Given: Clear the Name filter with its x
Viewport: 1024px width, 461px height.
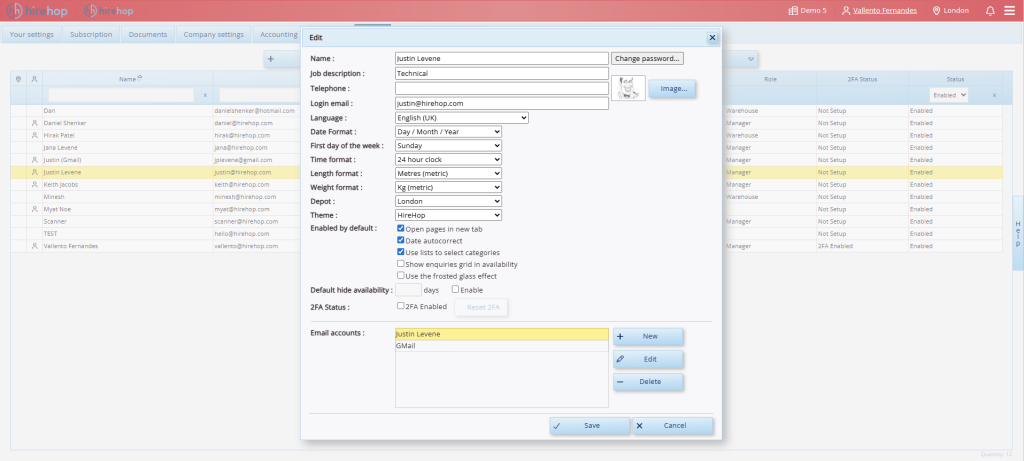Looking at the screenshot, I should coord(204,95).
